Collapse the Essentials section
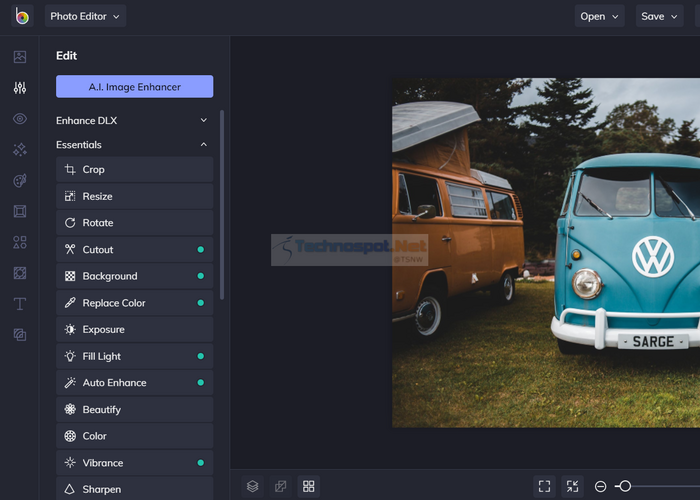The image size is (700, 500). point(132,145)
